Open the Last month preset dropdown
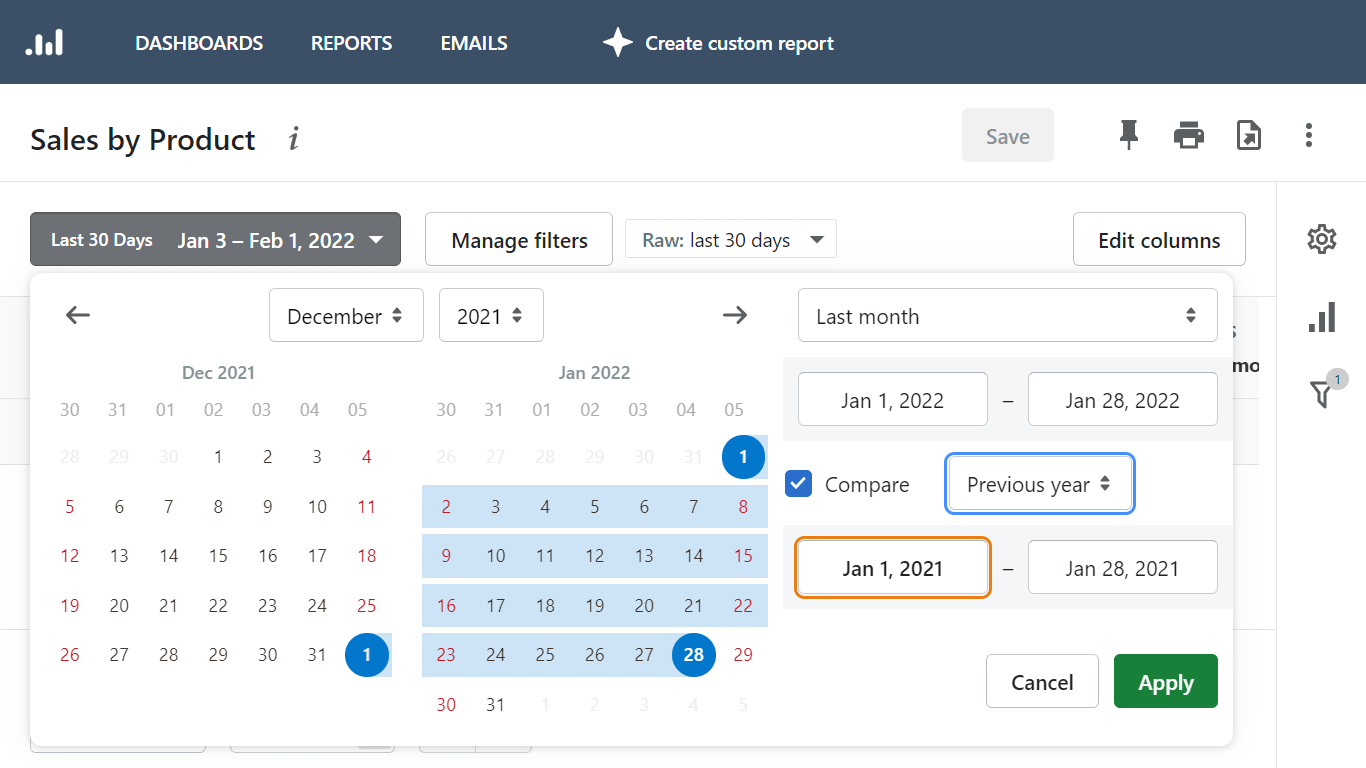Image resolution: width=1366 pixels, height=768 pixels. [1007, 315]
